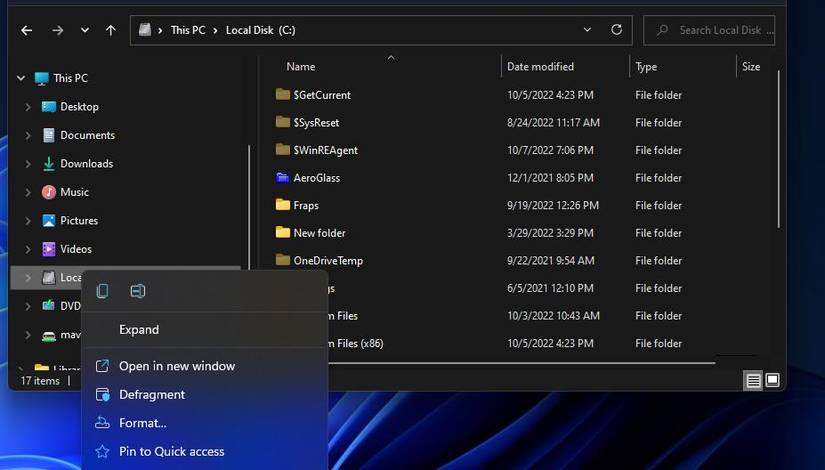This screenshot has width=825, height=470.
Task: Expand the Desktop tree node
Action: coord(28,107)
